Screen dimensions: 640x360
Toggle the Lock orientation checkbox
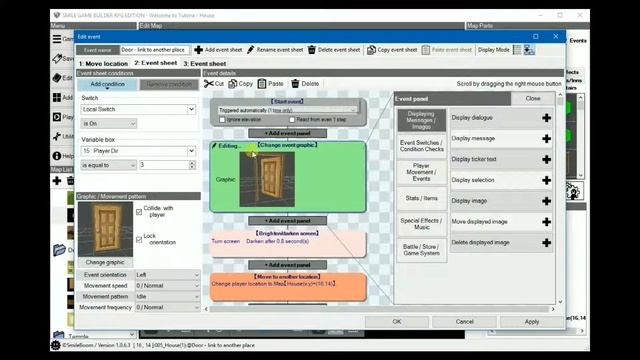(139, 240)
